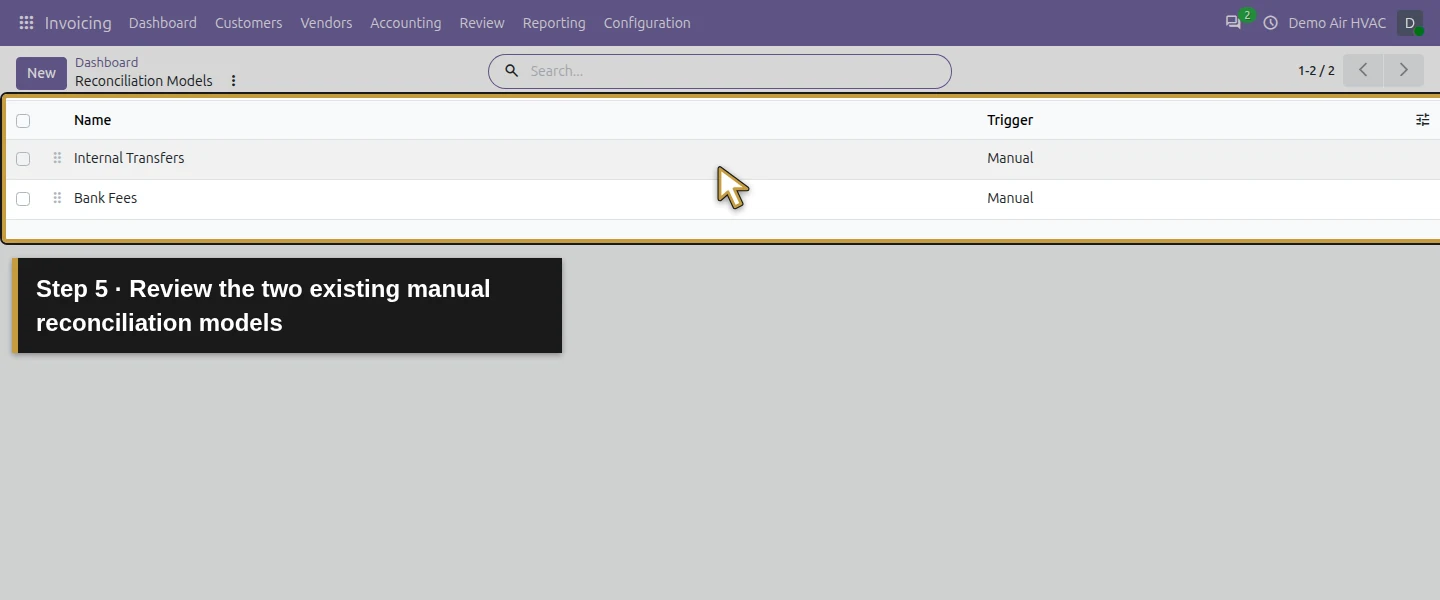Toggle the select-all header checkbox
Image resolution: width=1440 pixels, height=600 pixels.
[x=23, y=121]
